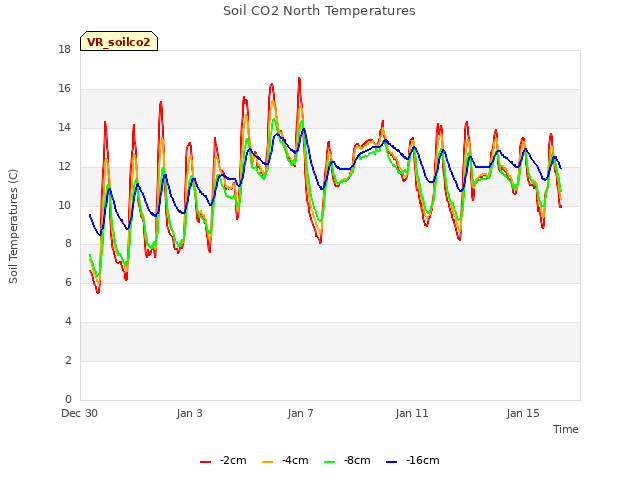640x480 pixels.
Task: Toggle the -4cm legend entry
Action: coord(285,460)
